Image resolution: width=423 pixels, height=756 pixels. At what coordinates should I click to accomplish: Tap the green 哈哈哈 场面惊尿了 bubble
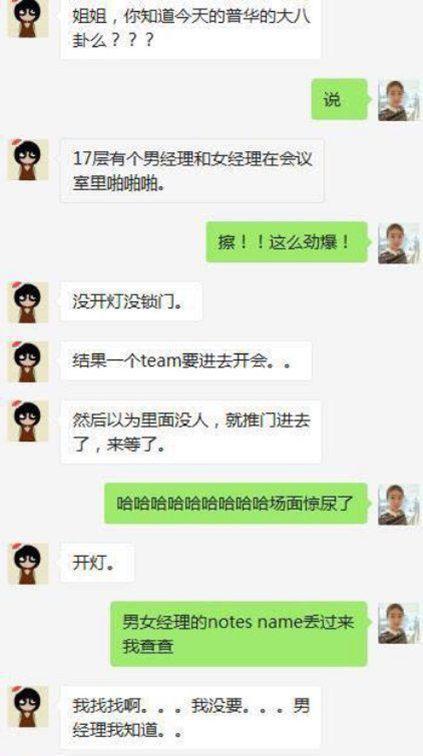coord(236,503)
